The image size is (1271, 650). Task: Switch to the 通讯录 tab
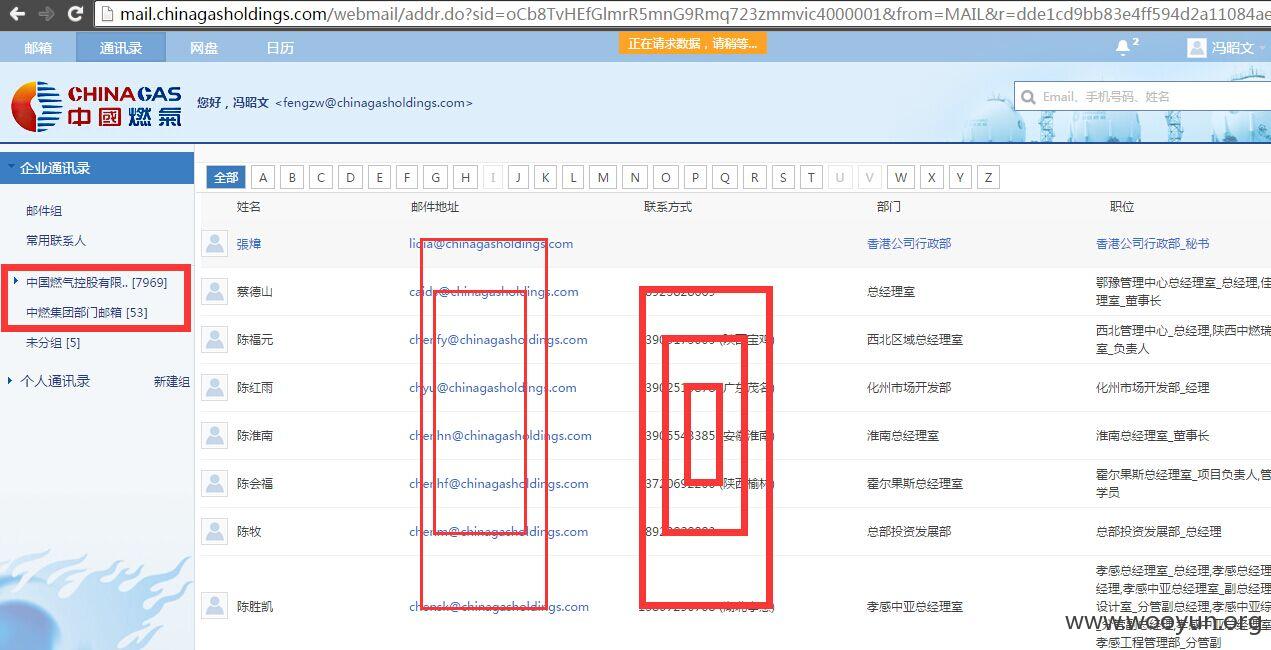pyautogui.click(x=121, y=48)
